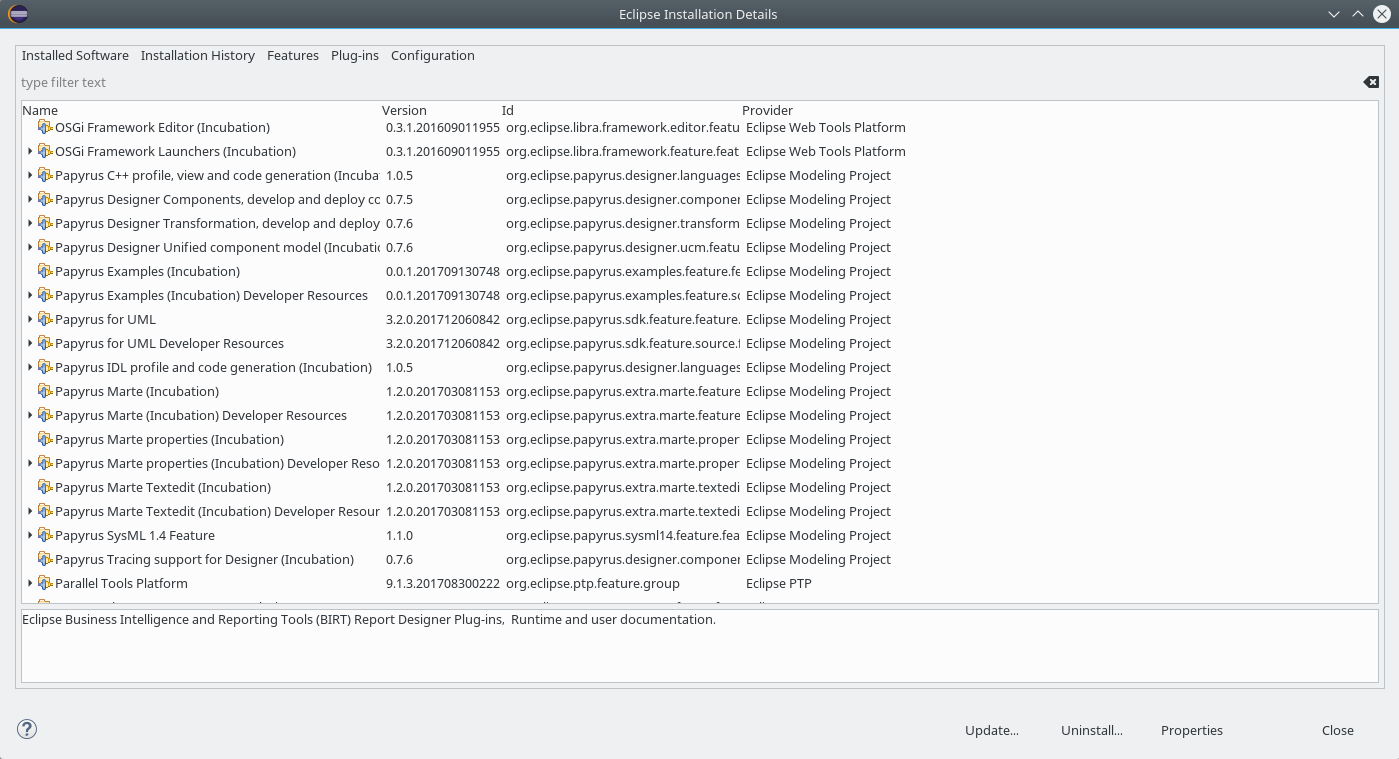
Task: Open the Installation History tab
Action: (198, 55)
